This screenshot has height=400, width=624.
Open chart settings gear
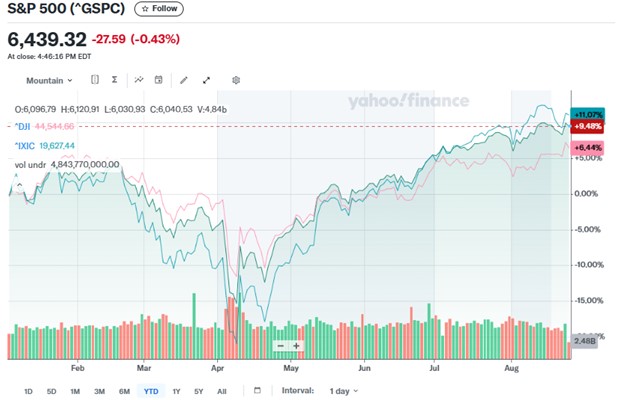(x=236, y=80)
